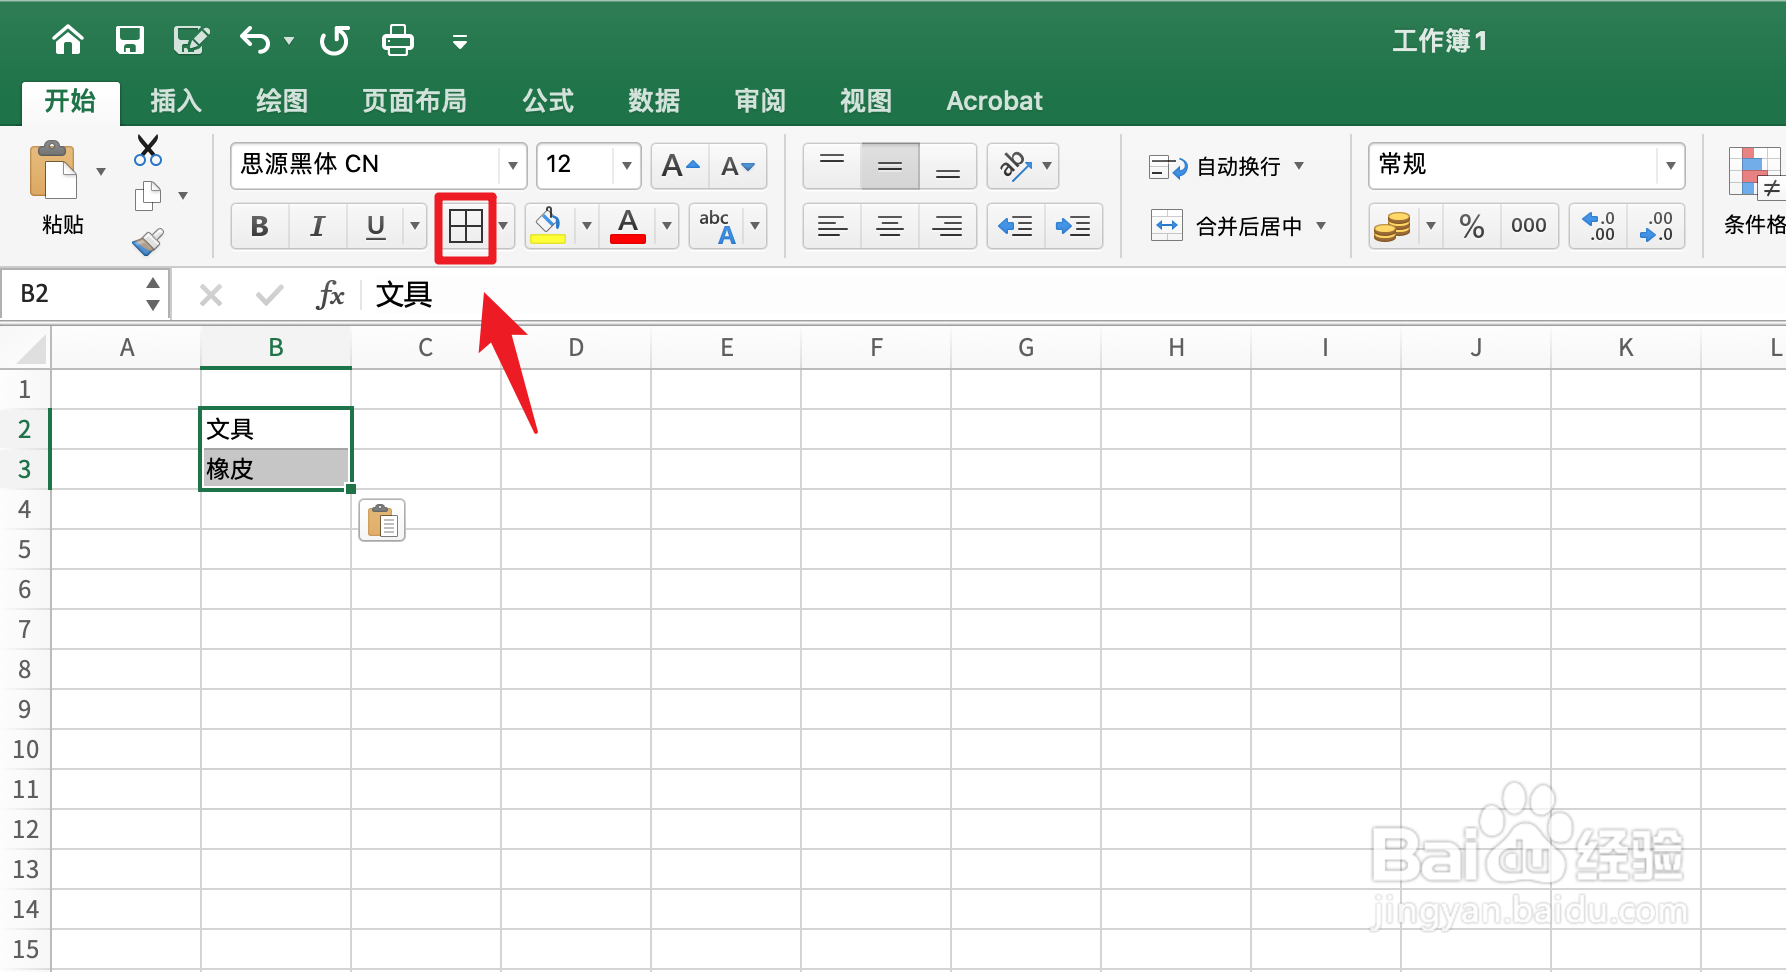
Task: Decrease decimal places
Action: coord(1656,227)
